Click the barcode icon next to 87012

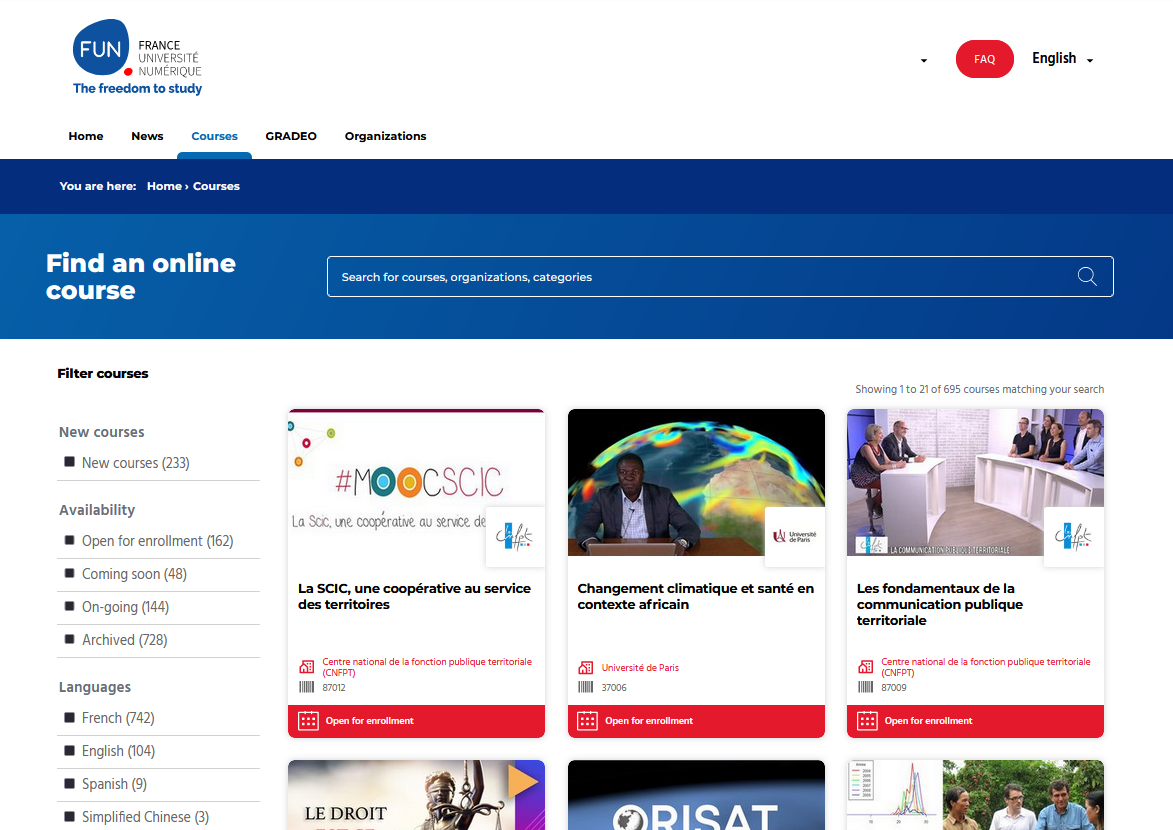307,687
